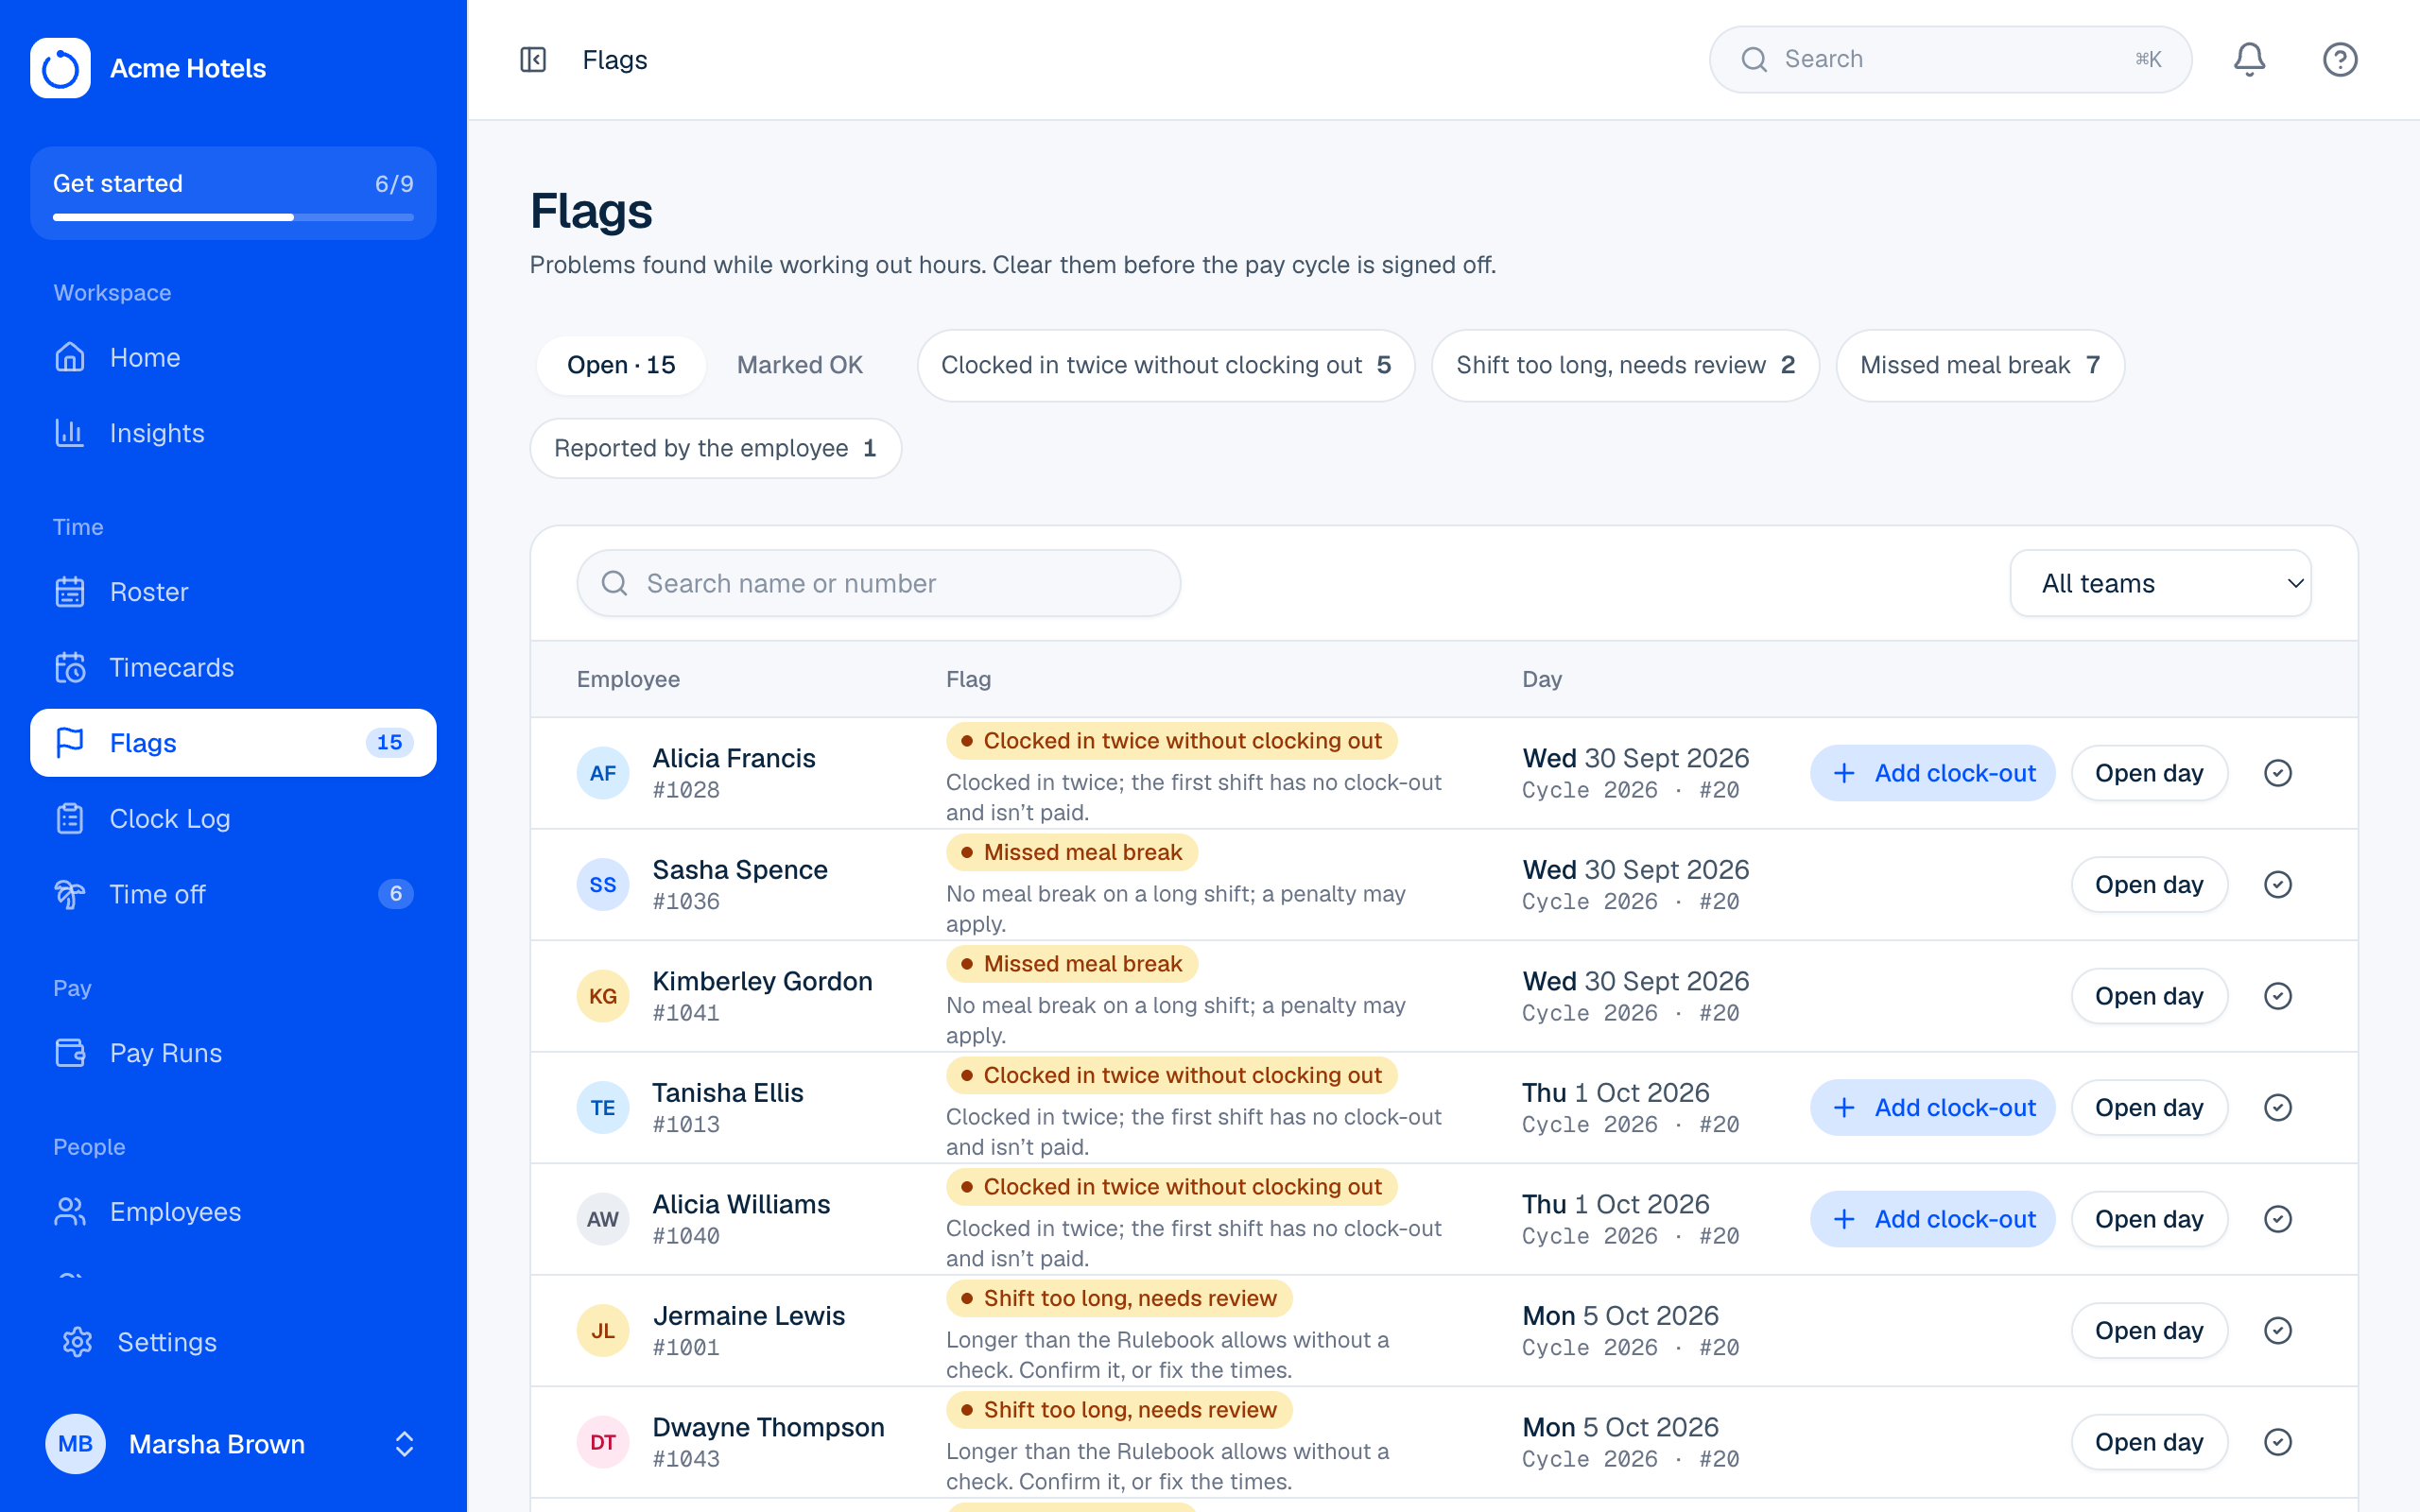2420x1512 pixels.
Task: Open Pay Runs in the sidebar
Action: pyautogui.click(x=233, y=1053)
